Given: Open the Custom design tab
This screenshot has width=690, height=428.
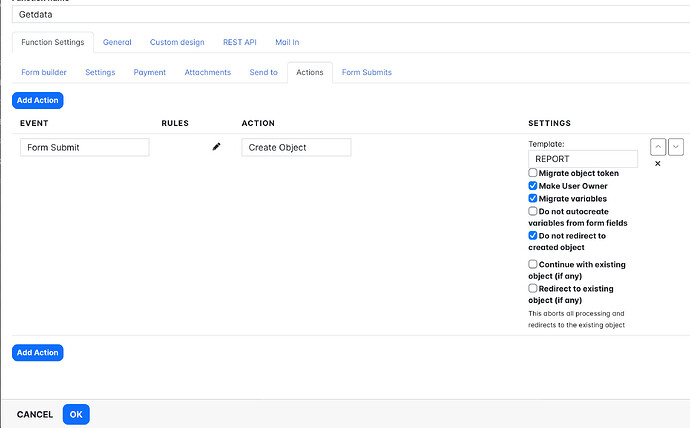Looking at the screenshot, I should tap(177, 42).
